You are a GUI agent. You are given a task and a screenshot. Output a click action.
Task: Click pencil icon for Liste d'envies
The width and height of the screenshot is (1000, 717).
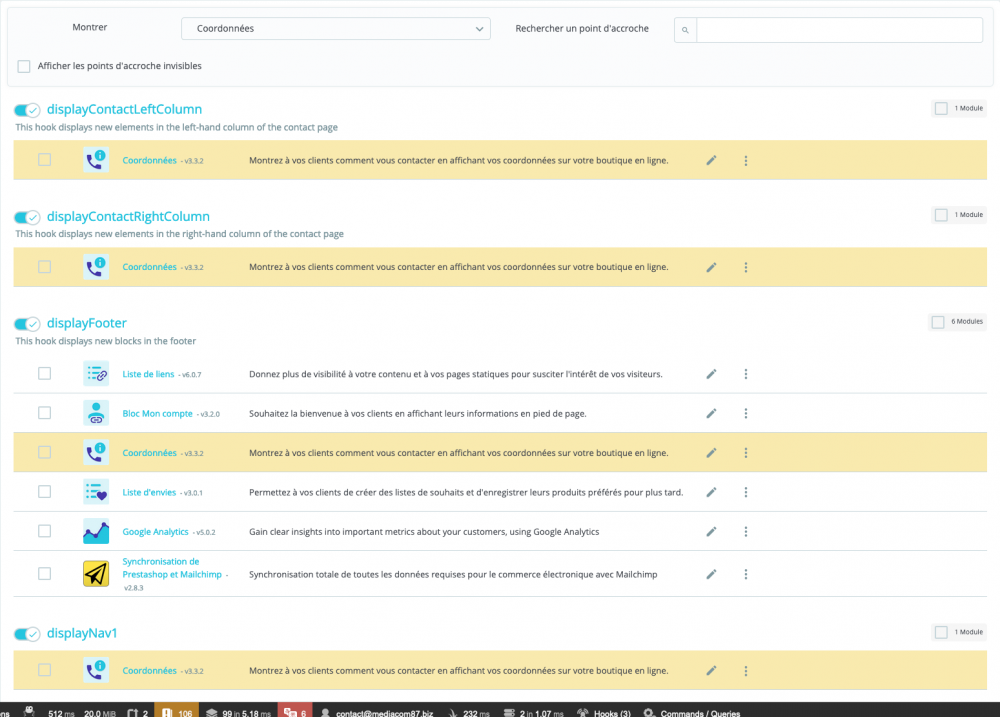tap(711, 492)
